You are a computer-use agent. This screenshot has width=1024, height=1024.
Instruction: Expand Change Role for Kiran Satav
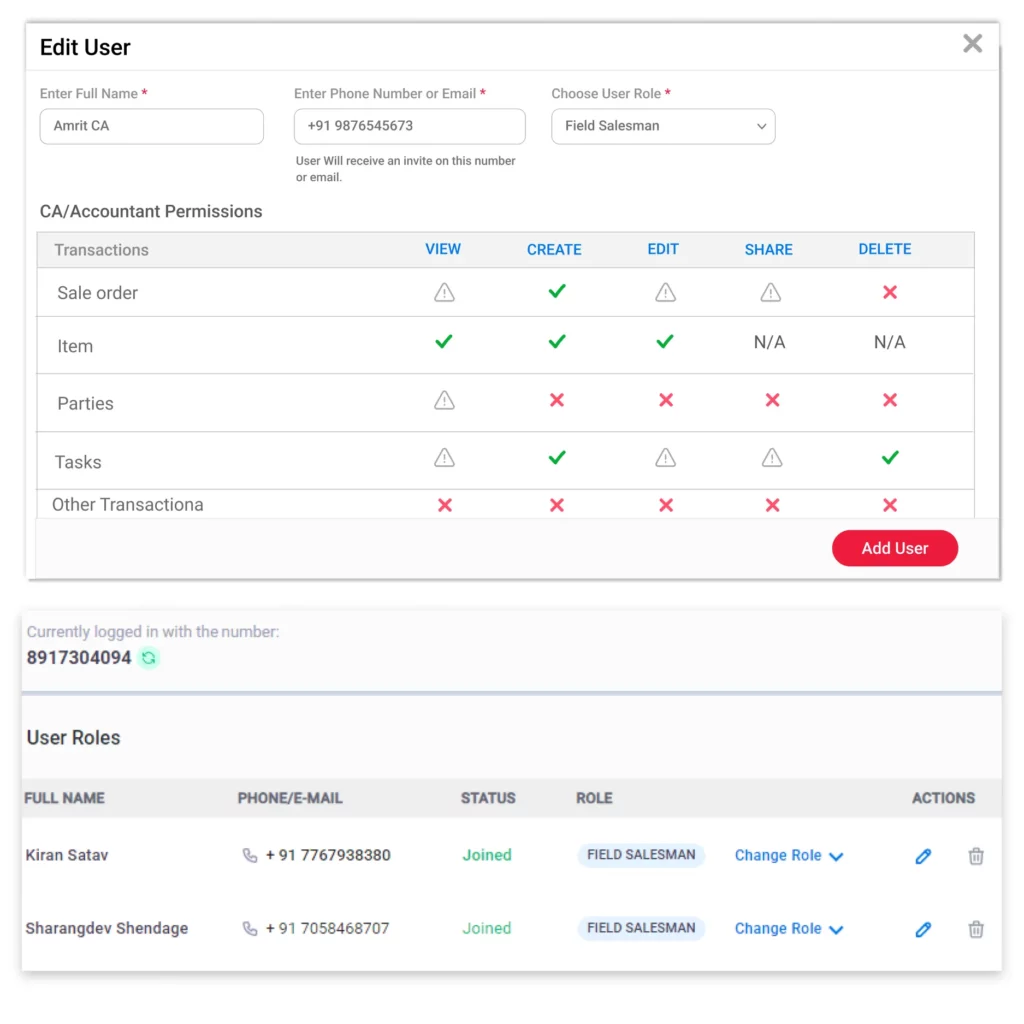(789, 856)
